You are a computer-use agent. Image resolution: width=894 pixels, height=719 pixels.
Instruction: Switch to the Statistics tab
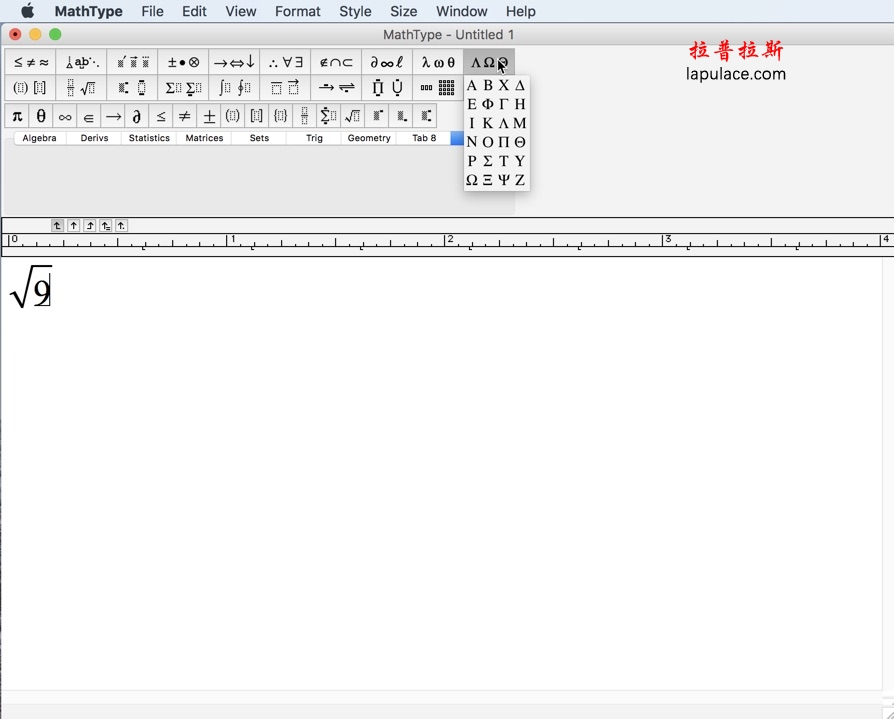[148, 138]
